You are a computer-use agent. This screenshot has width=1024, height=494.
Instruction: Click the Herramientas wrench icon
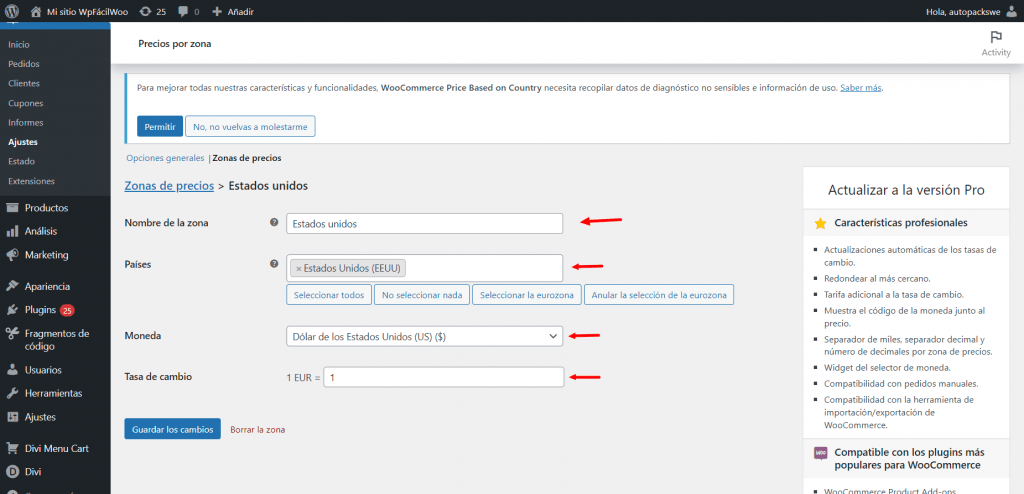click(x=12, y=393)
